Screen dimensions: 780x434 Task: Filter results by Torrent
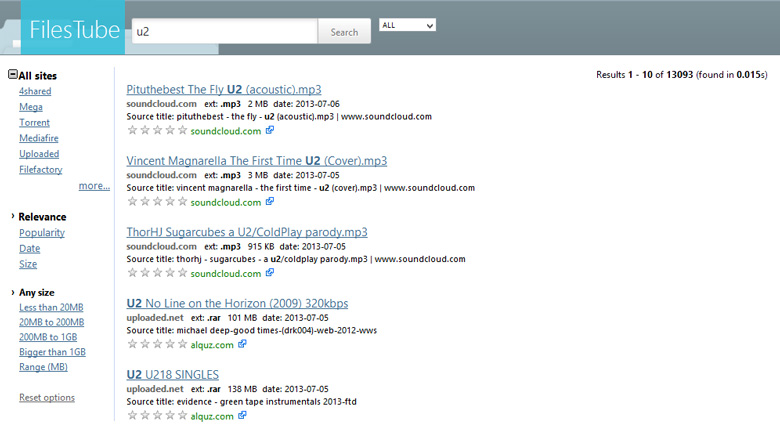(34, 122)
